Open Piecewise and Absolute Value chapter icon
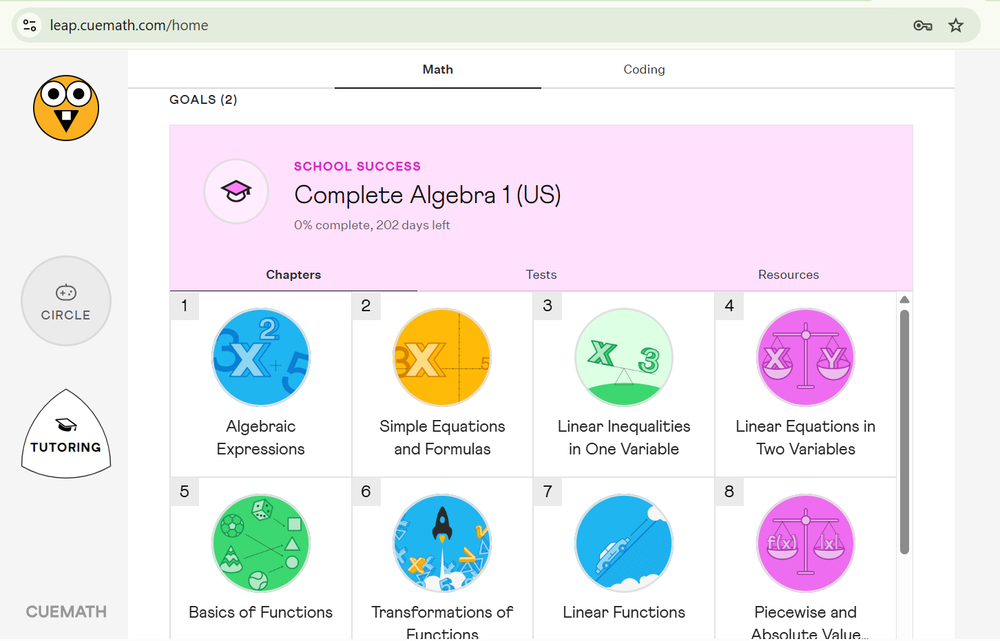 805,543
